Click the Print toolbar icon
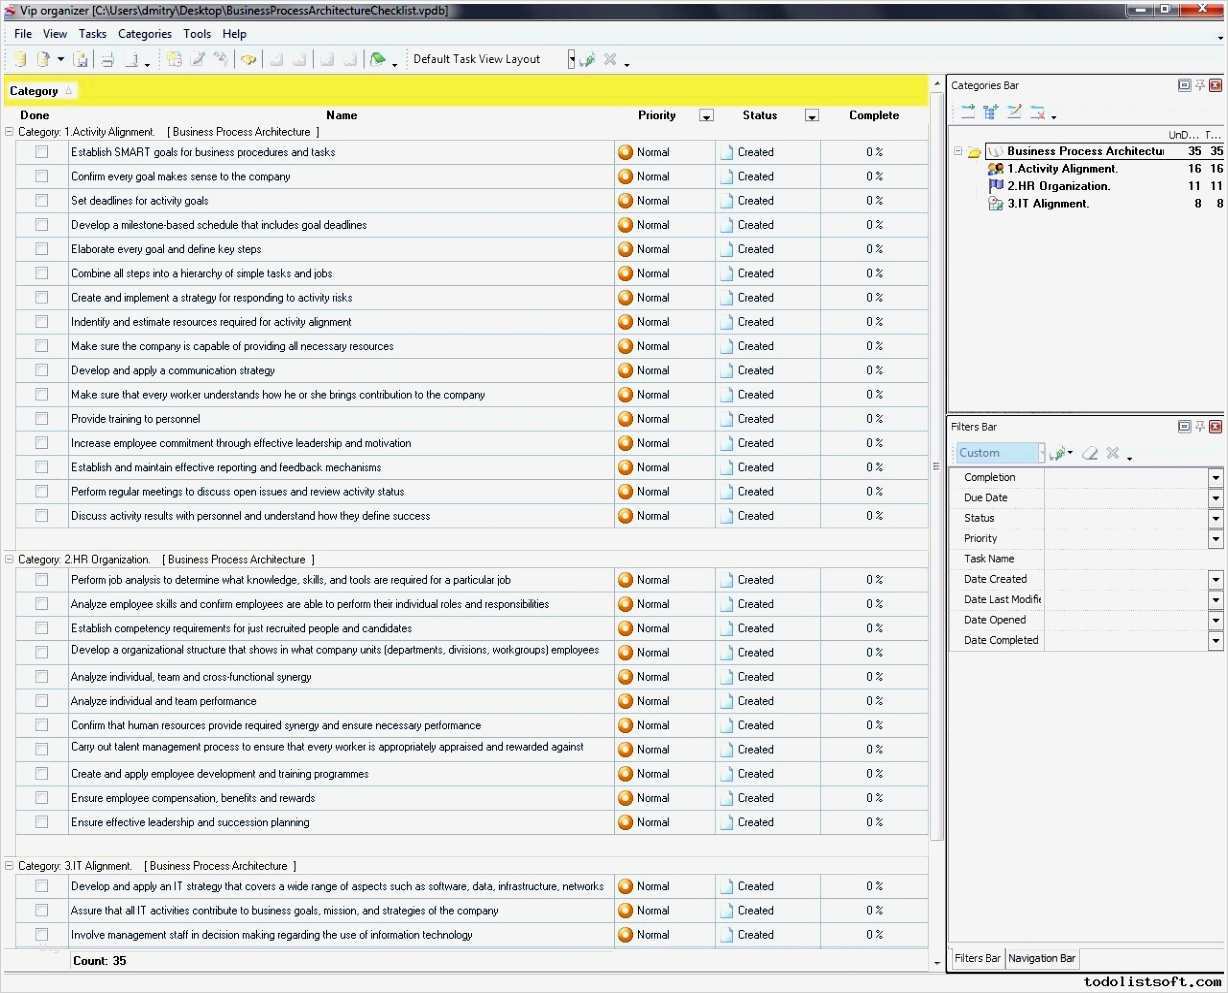The width and height of the screenshot is (1228, 993). pos(107,59)
